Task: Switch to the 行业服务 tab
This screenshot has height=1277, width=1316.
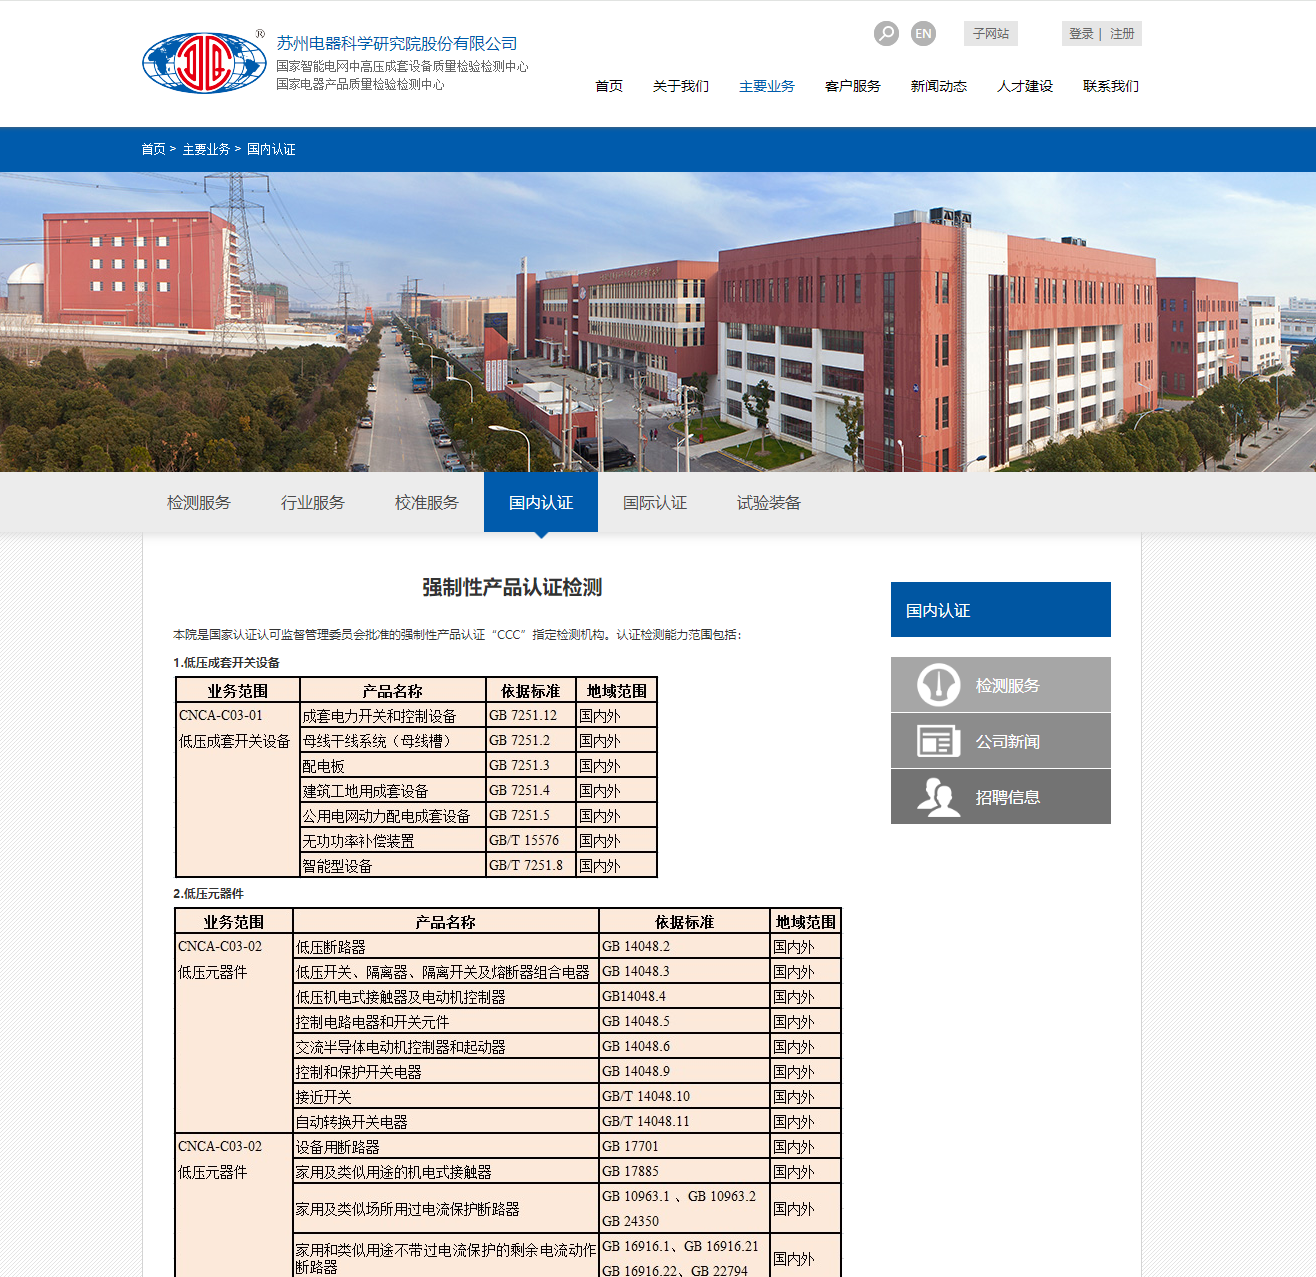Action: pyautogui.click(x=313, y=502)
